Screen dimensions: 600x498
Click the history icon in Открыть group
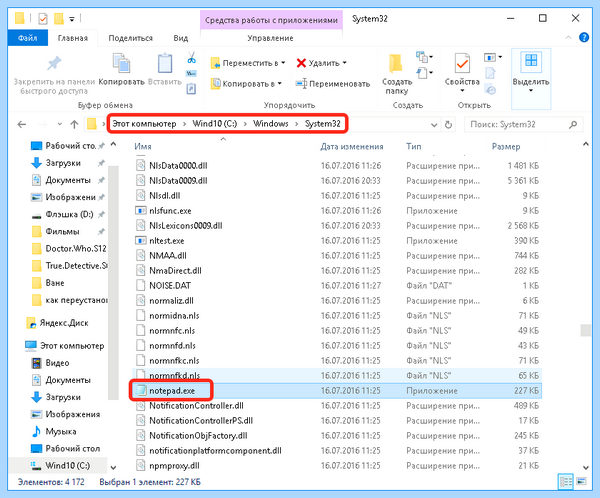[490, 90]
